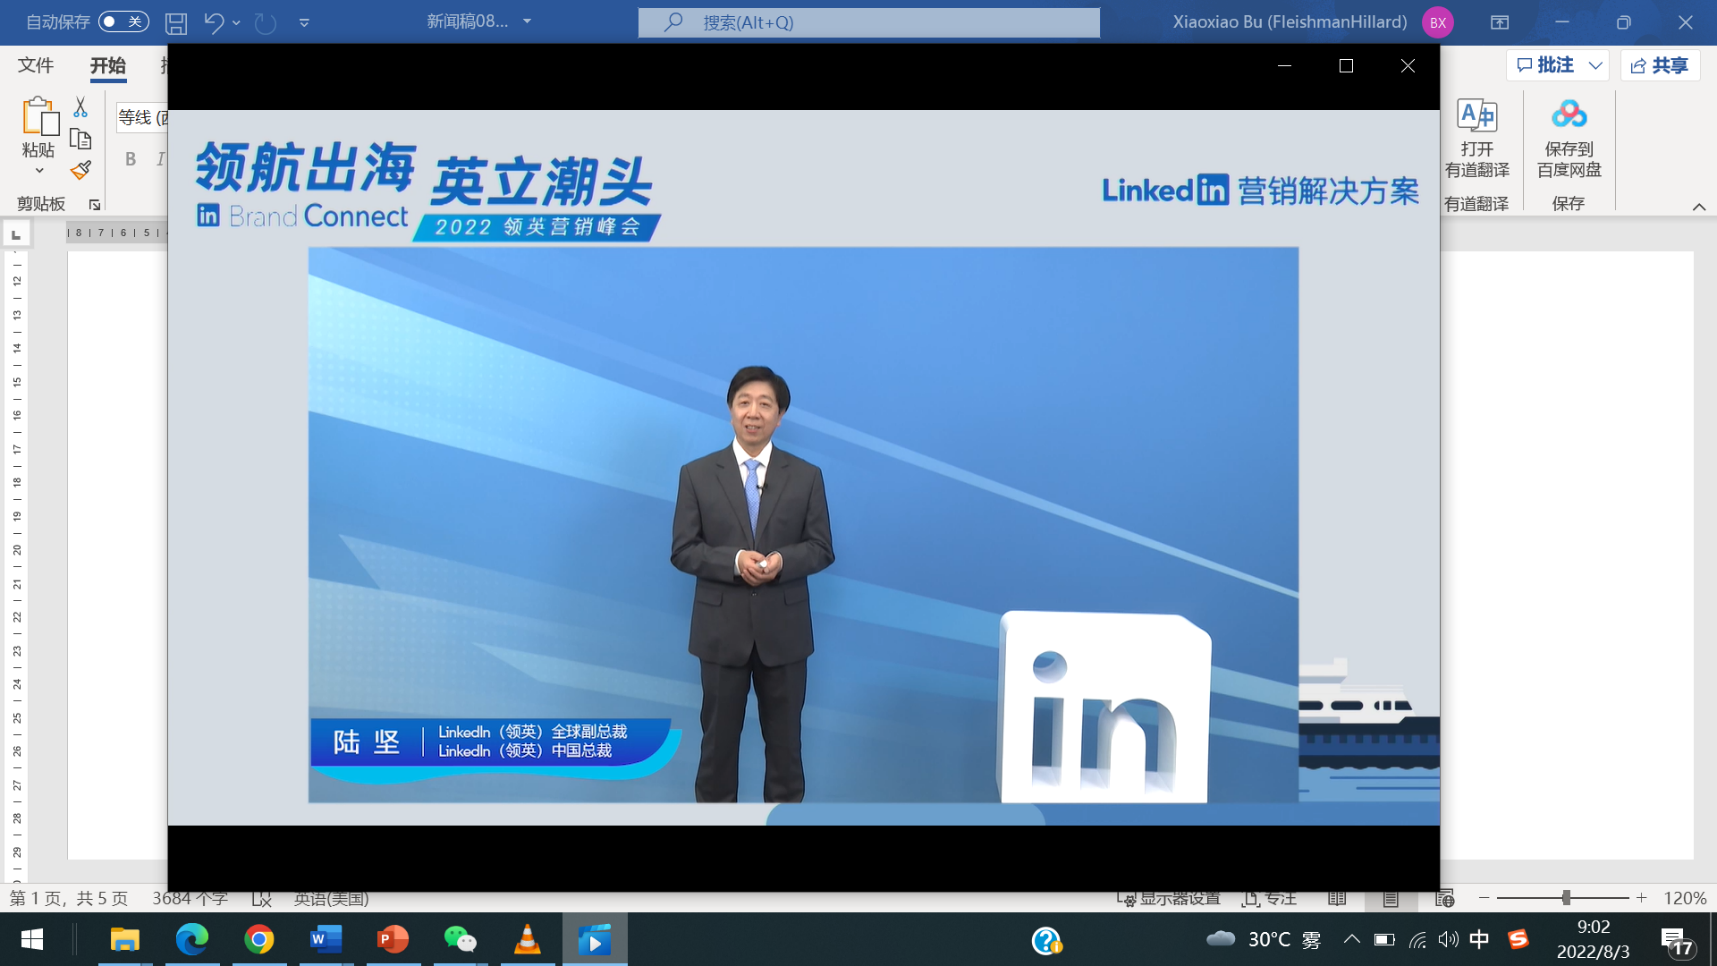
Task: Click the word count 3684 个字
Action: point(190,898)
